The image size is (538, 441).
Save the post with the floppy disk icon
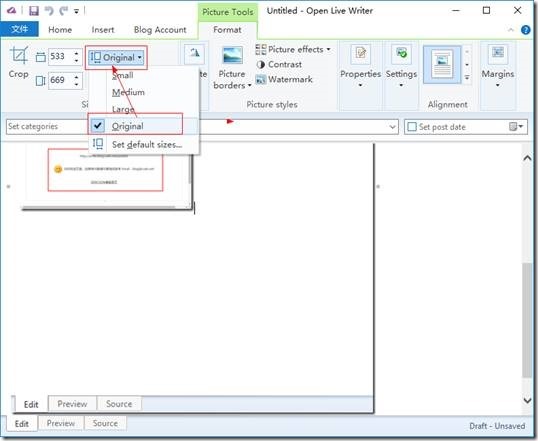point(34,11)
